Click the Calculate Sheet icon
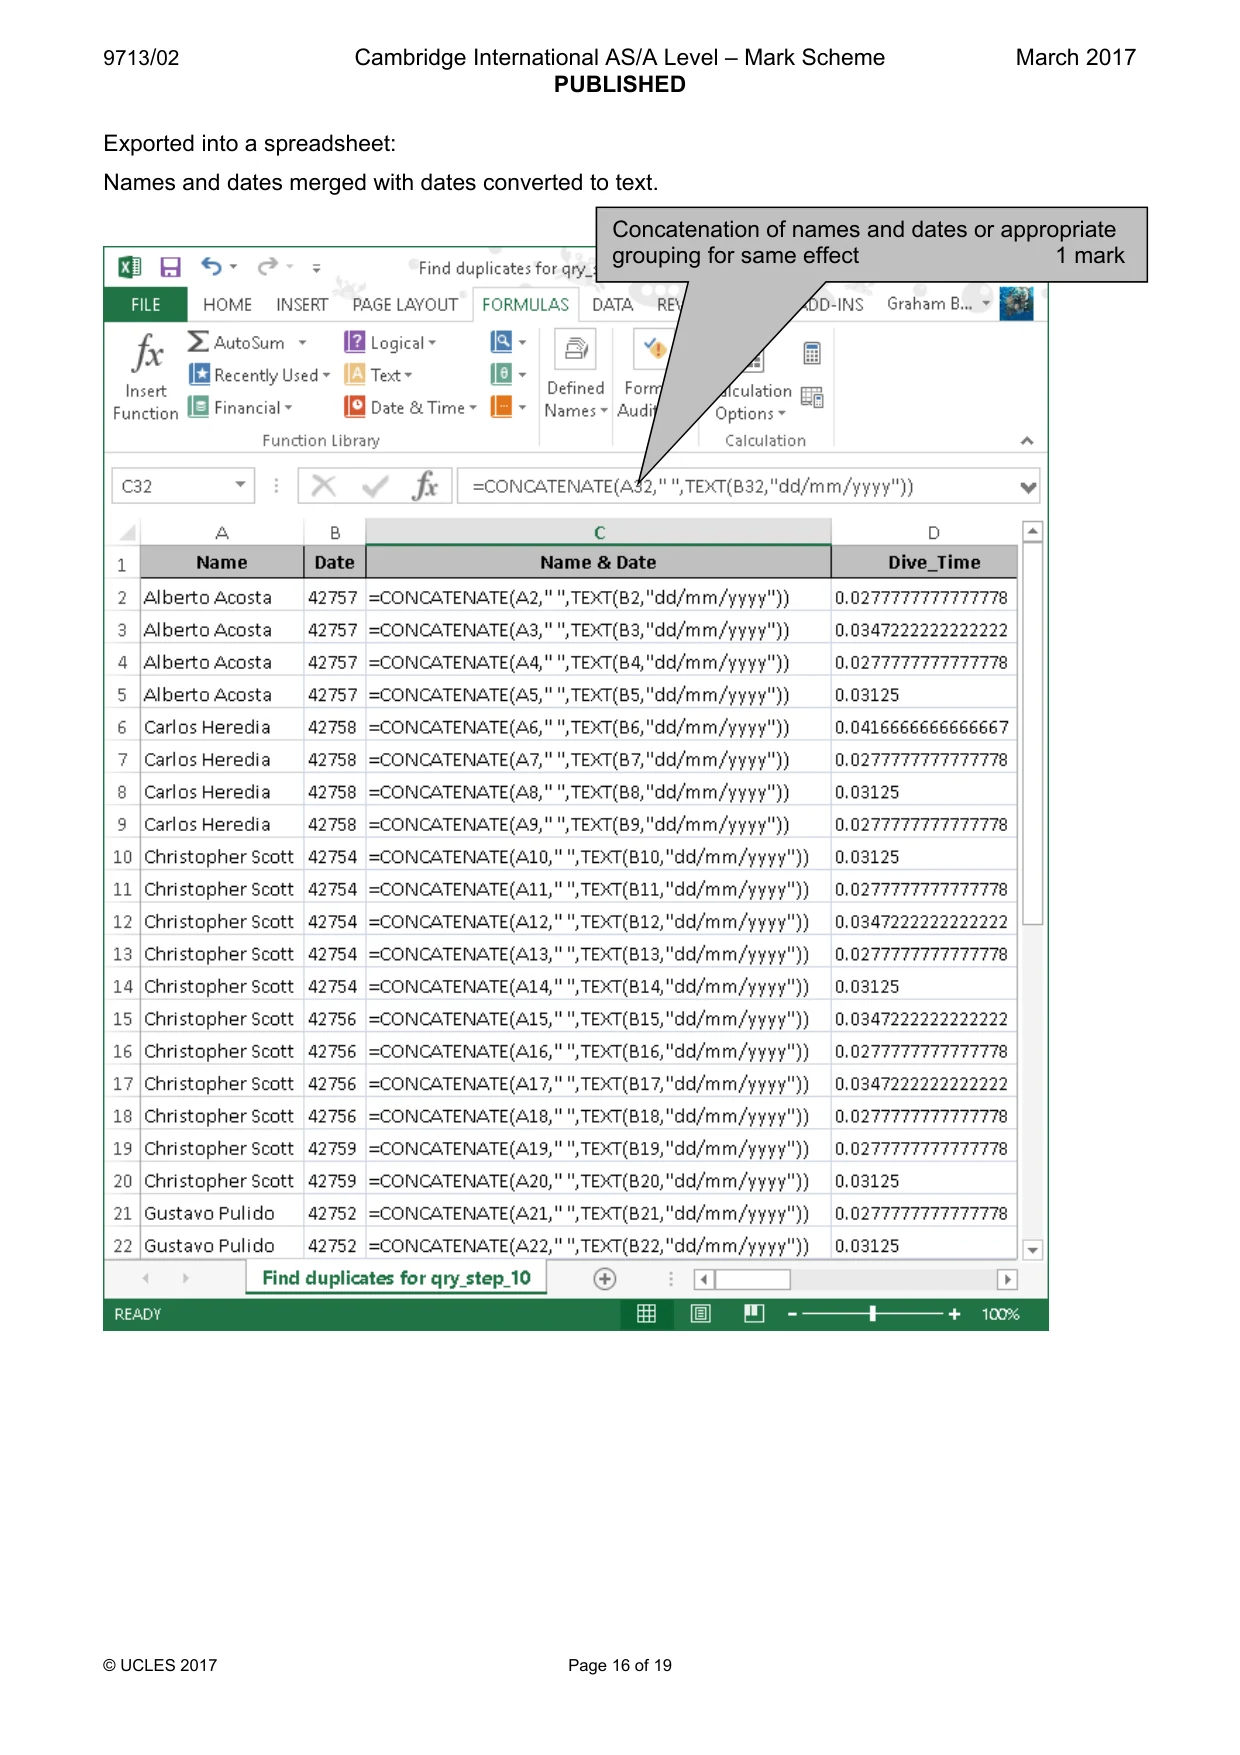Image resolution: width=1240 pixels, height=1755 pixels. pos(812,397)
